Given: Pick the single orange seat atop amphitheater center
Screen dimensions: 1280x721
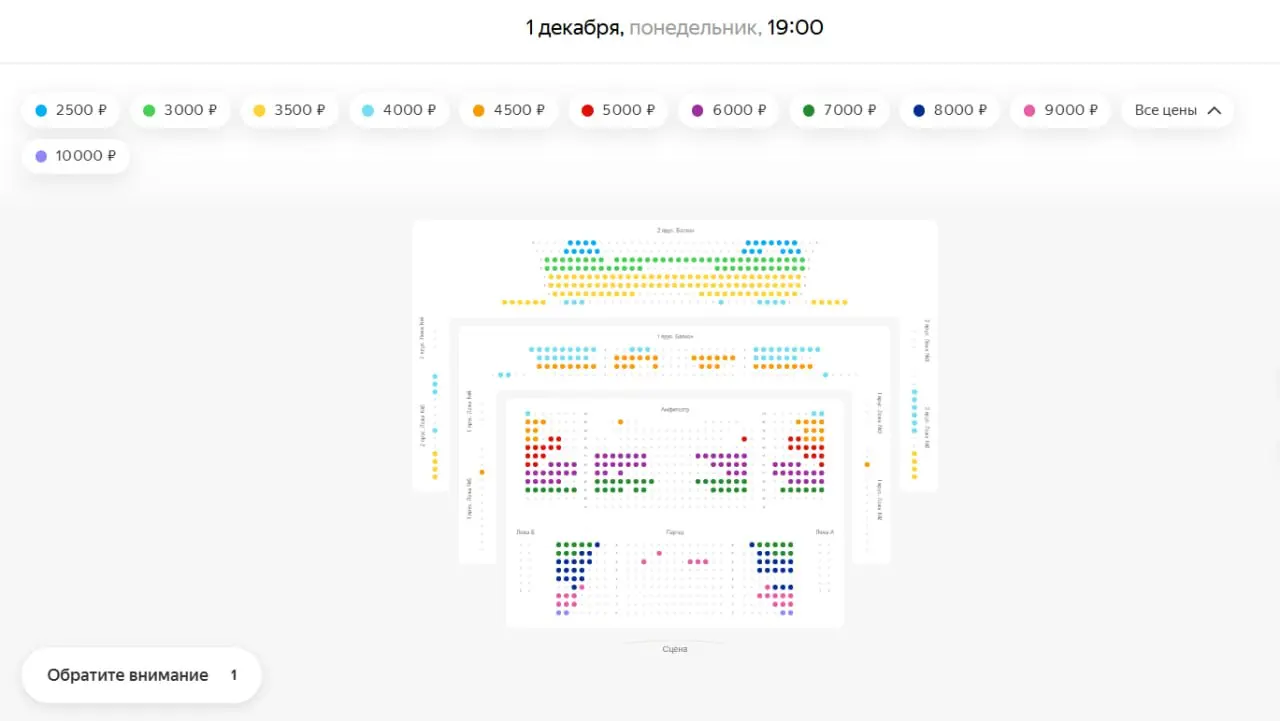Looking at the screenshot, I should pos(620,422).
